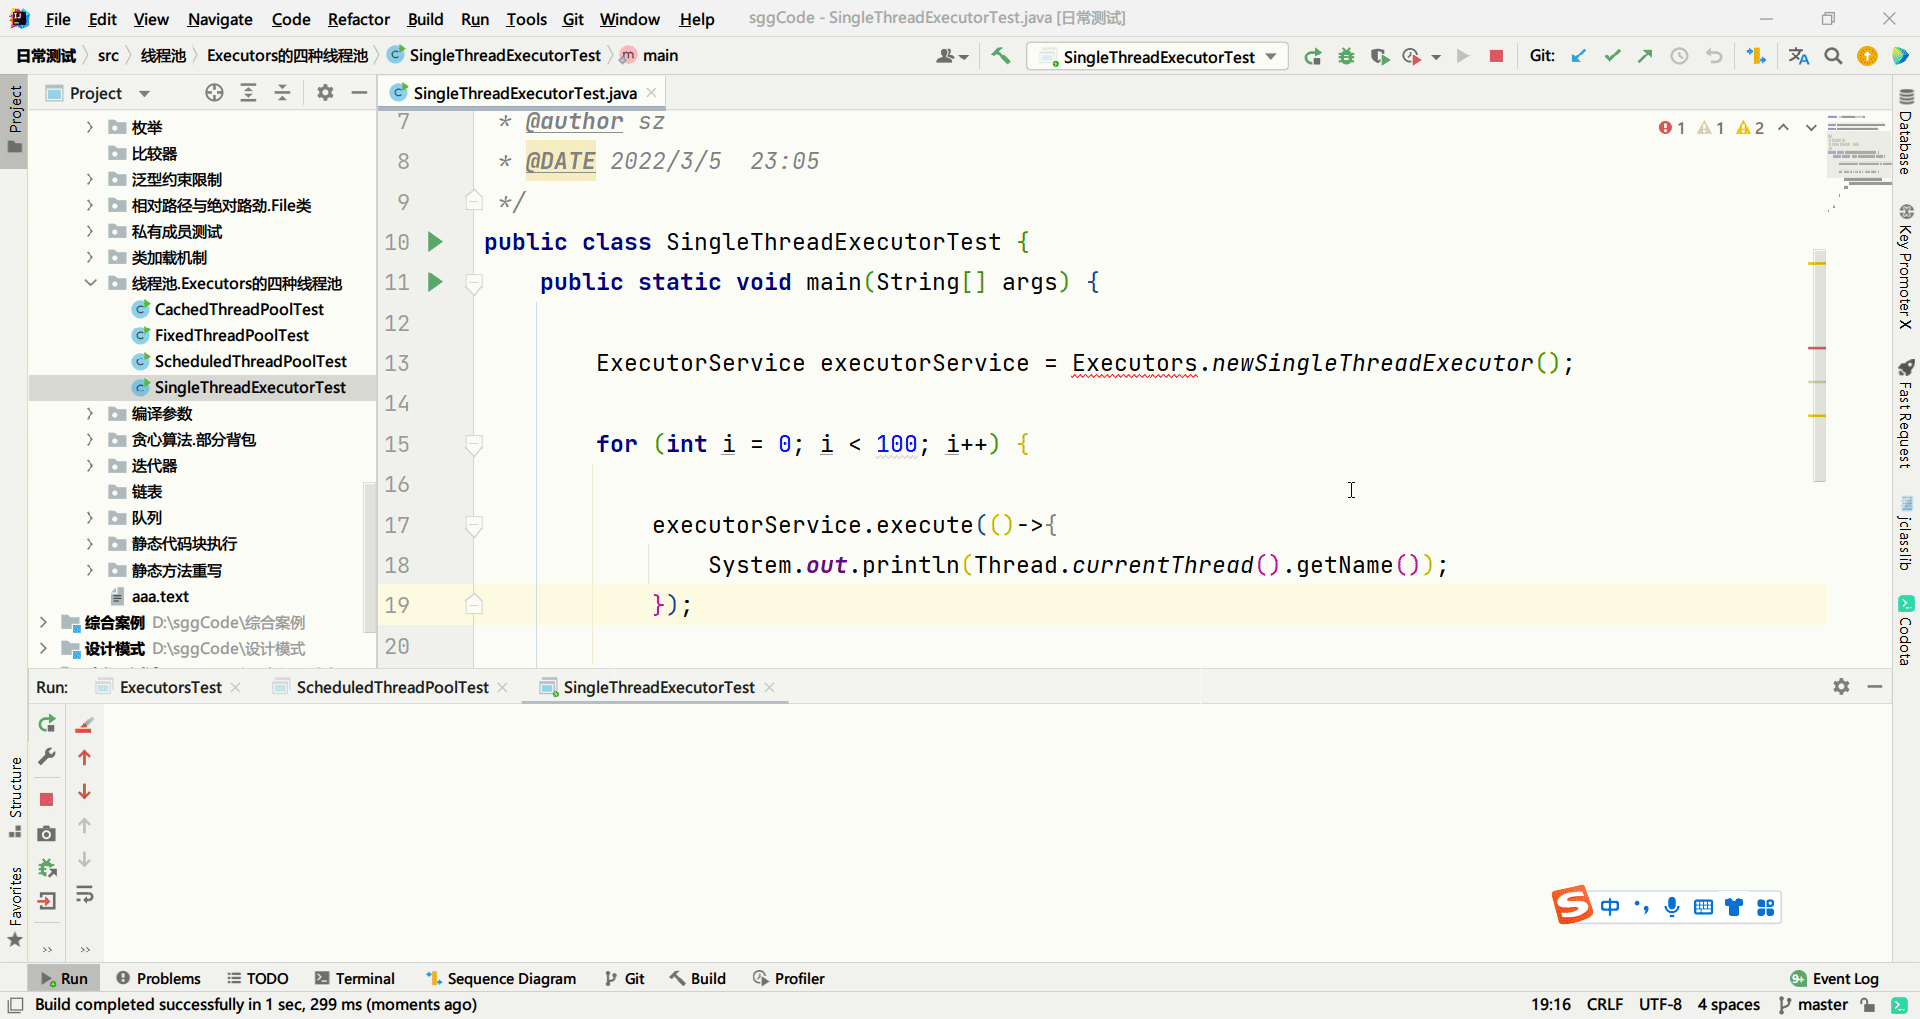Dump threads with the camera icon
The height and width of the screenshot is (1019, 1920).
pos(46,833)
